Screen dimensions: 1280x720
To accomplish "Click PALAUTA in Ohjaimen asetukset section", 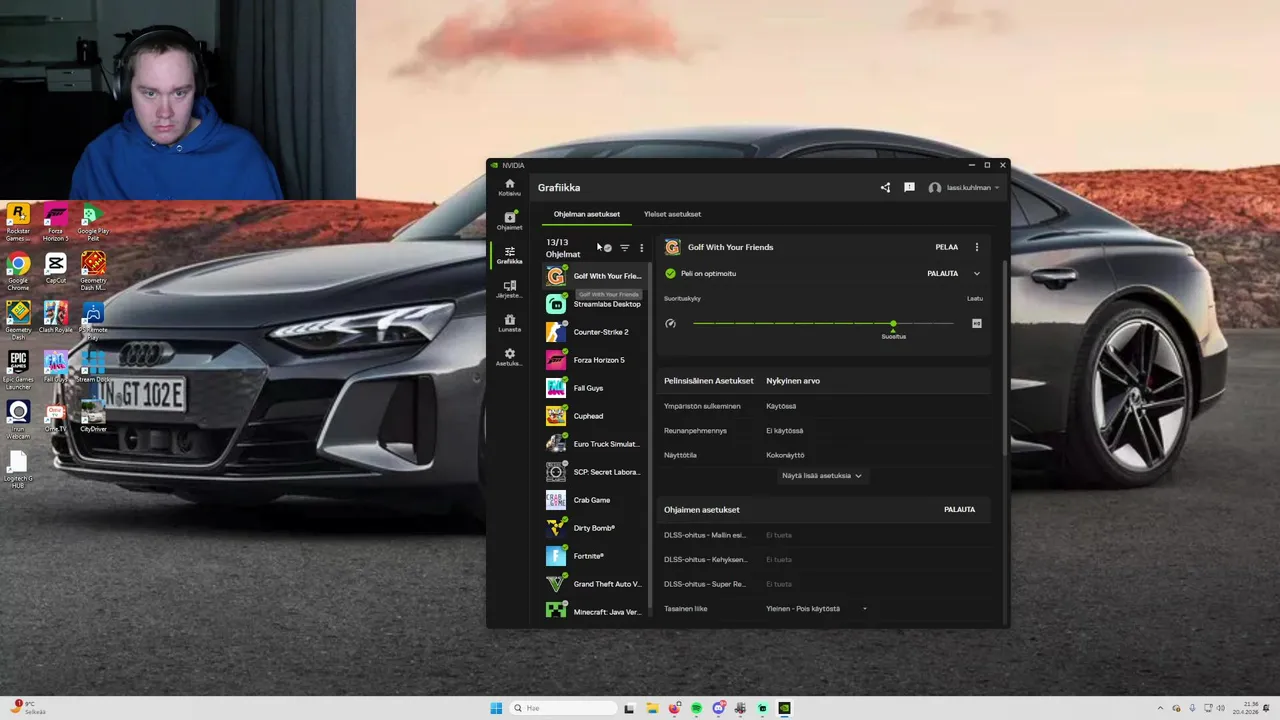I will click(959, 510).
